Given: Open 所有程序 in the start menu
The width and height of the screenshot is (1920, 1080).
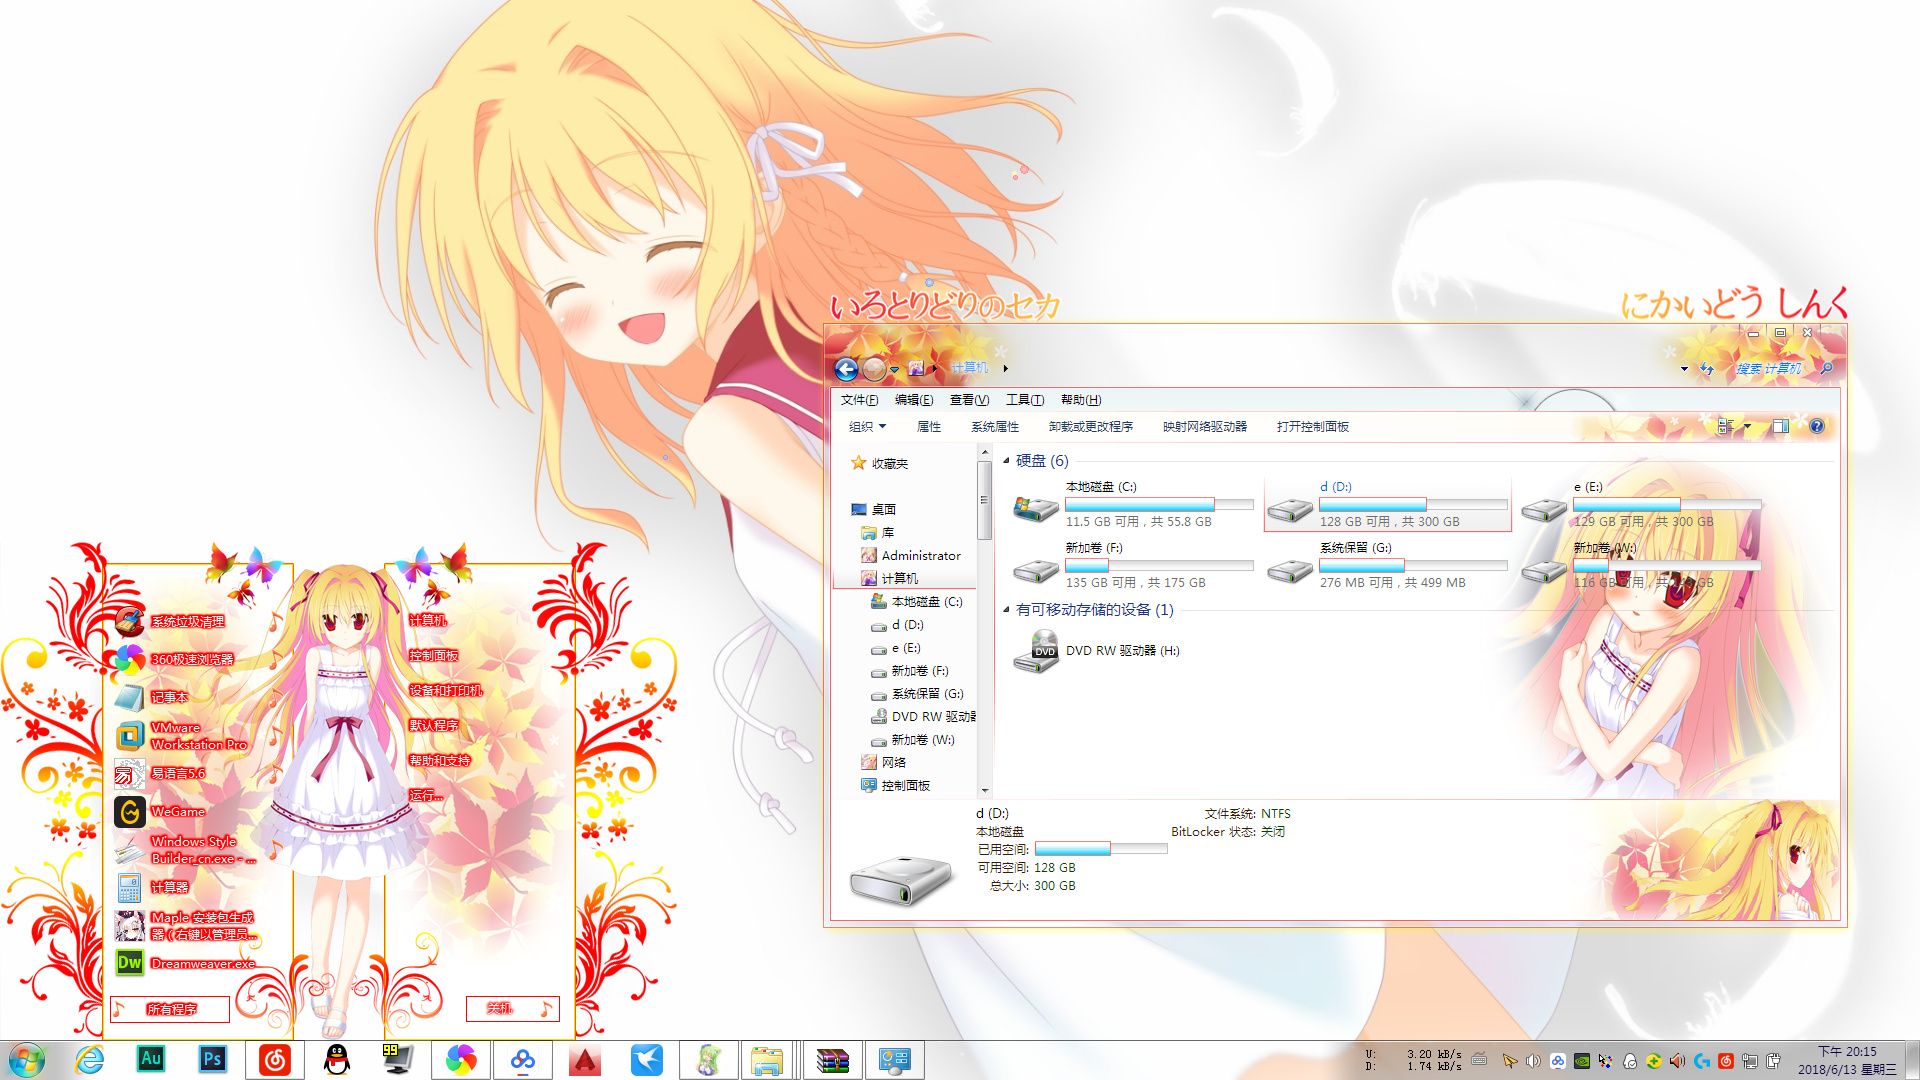Looking at the screenshot, I should [170, 1009].
